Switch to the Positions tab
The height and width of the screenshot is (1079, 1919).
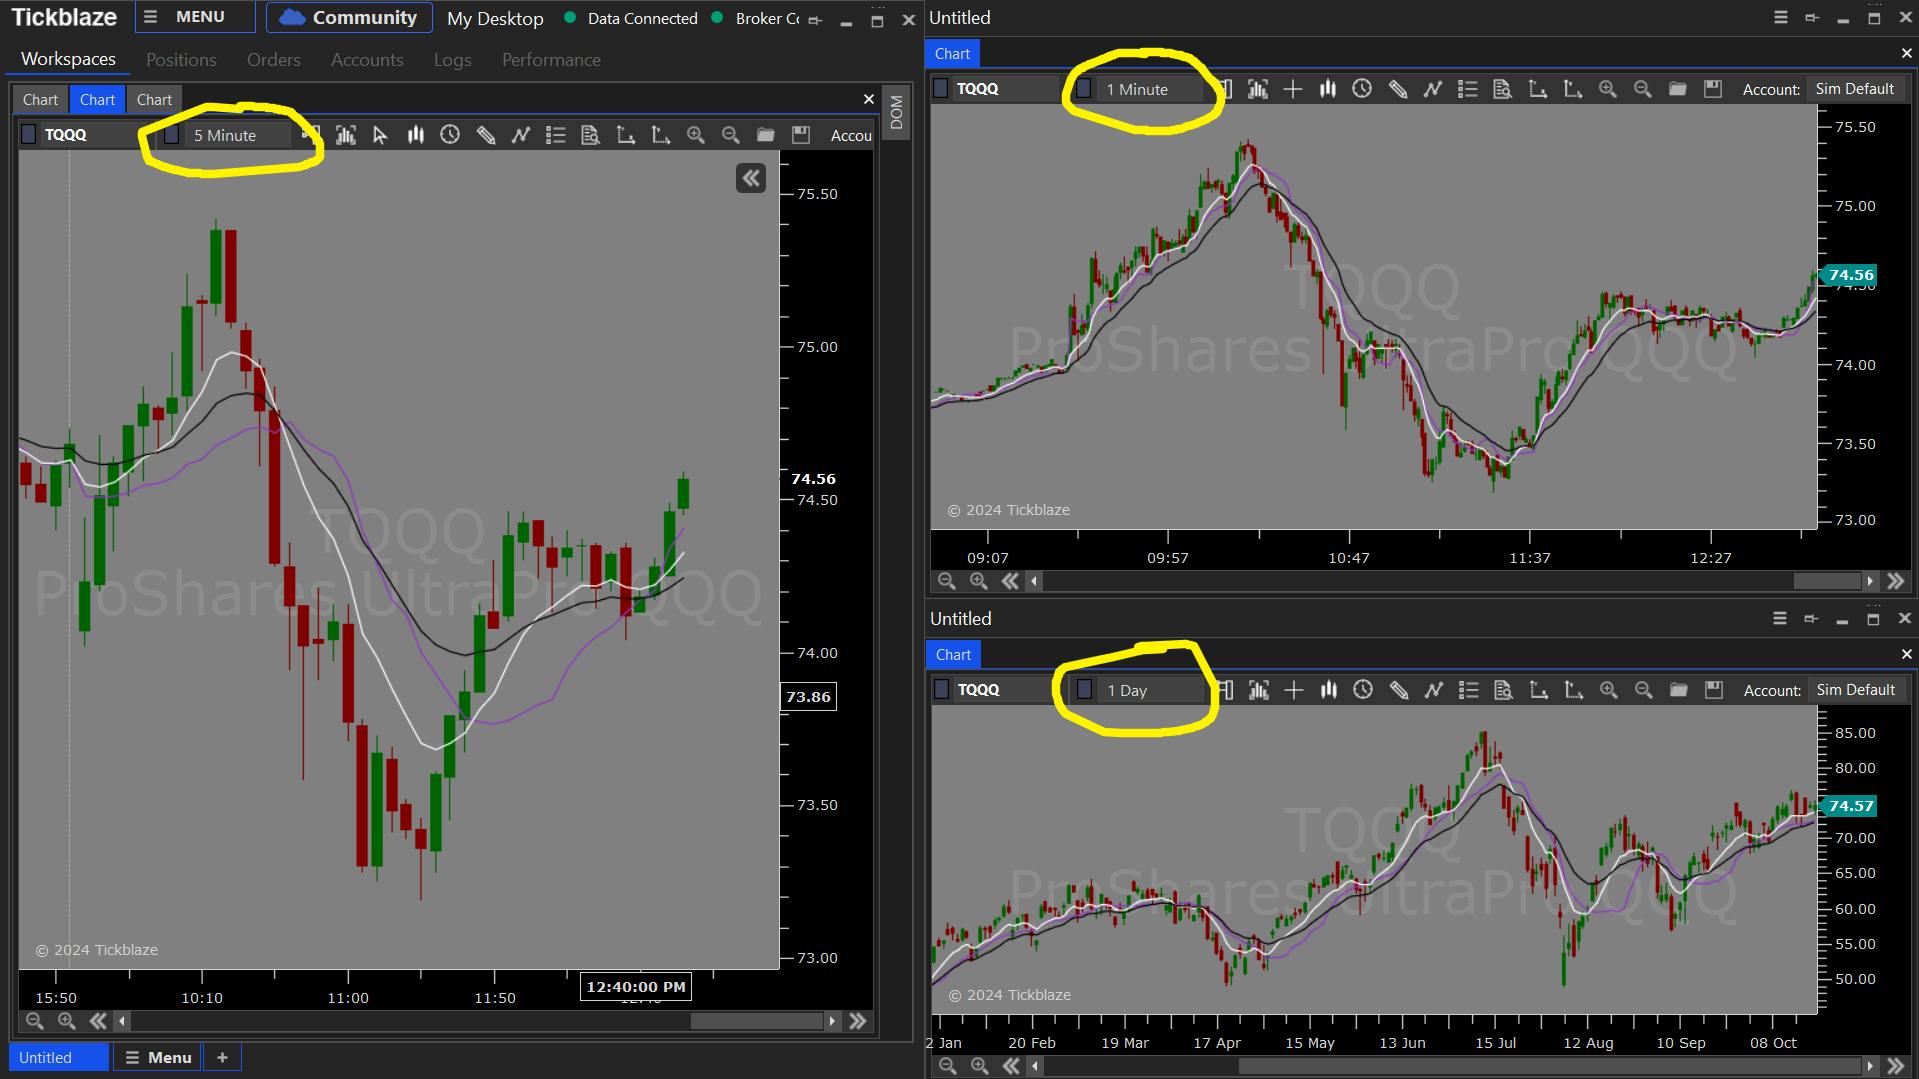[181, 60]
